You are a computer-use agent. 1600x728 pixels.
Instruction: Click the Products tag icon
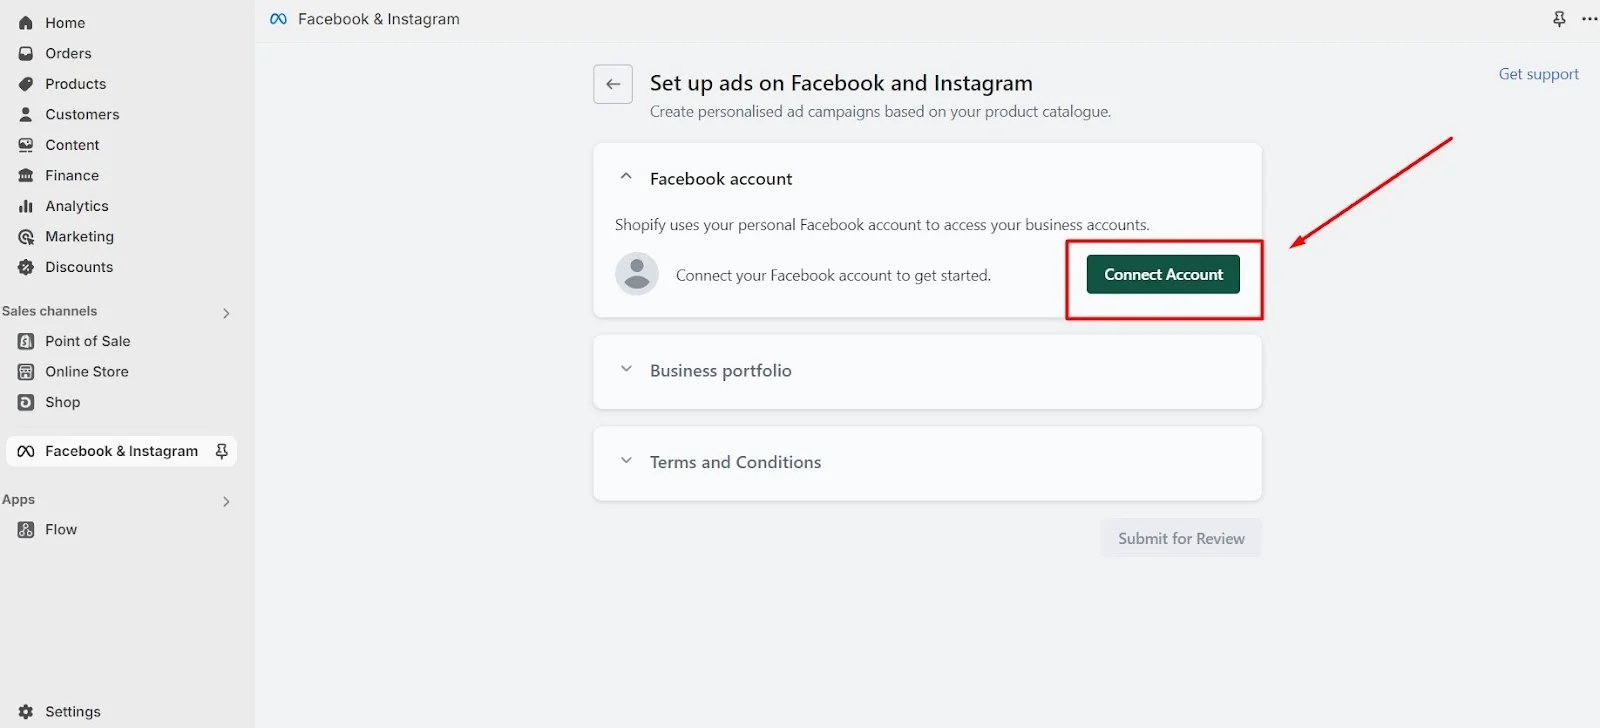(x=26, y=84)
